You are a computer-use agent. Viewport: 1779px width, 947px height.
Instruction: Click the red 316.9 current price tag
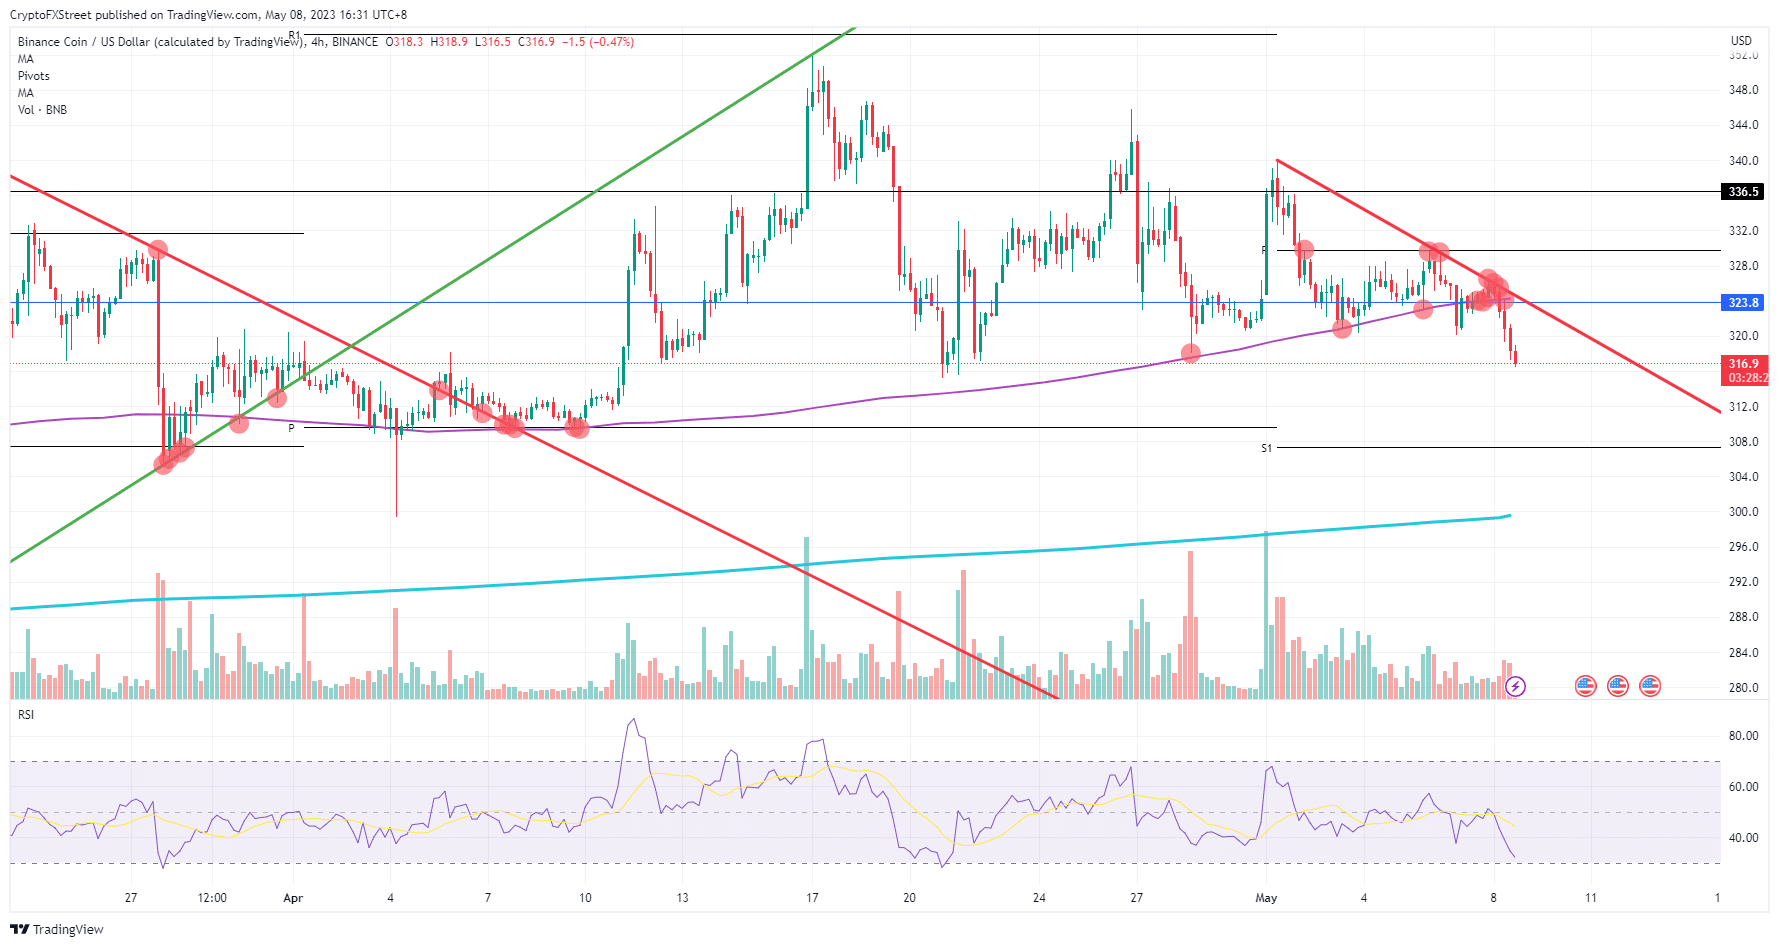pos(1743,364)
